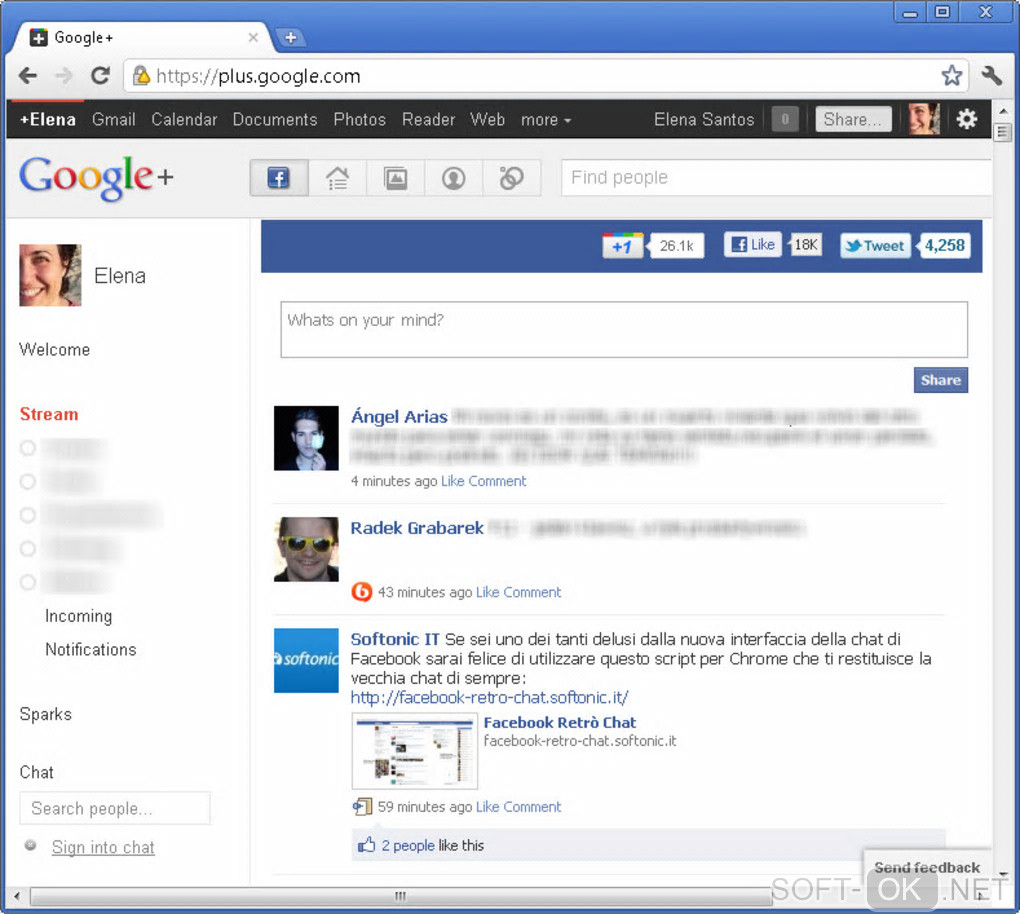This screenshot has height=914, width=1020.
Task: Click the +1 button
Action: 623,246
